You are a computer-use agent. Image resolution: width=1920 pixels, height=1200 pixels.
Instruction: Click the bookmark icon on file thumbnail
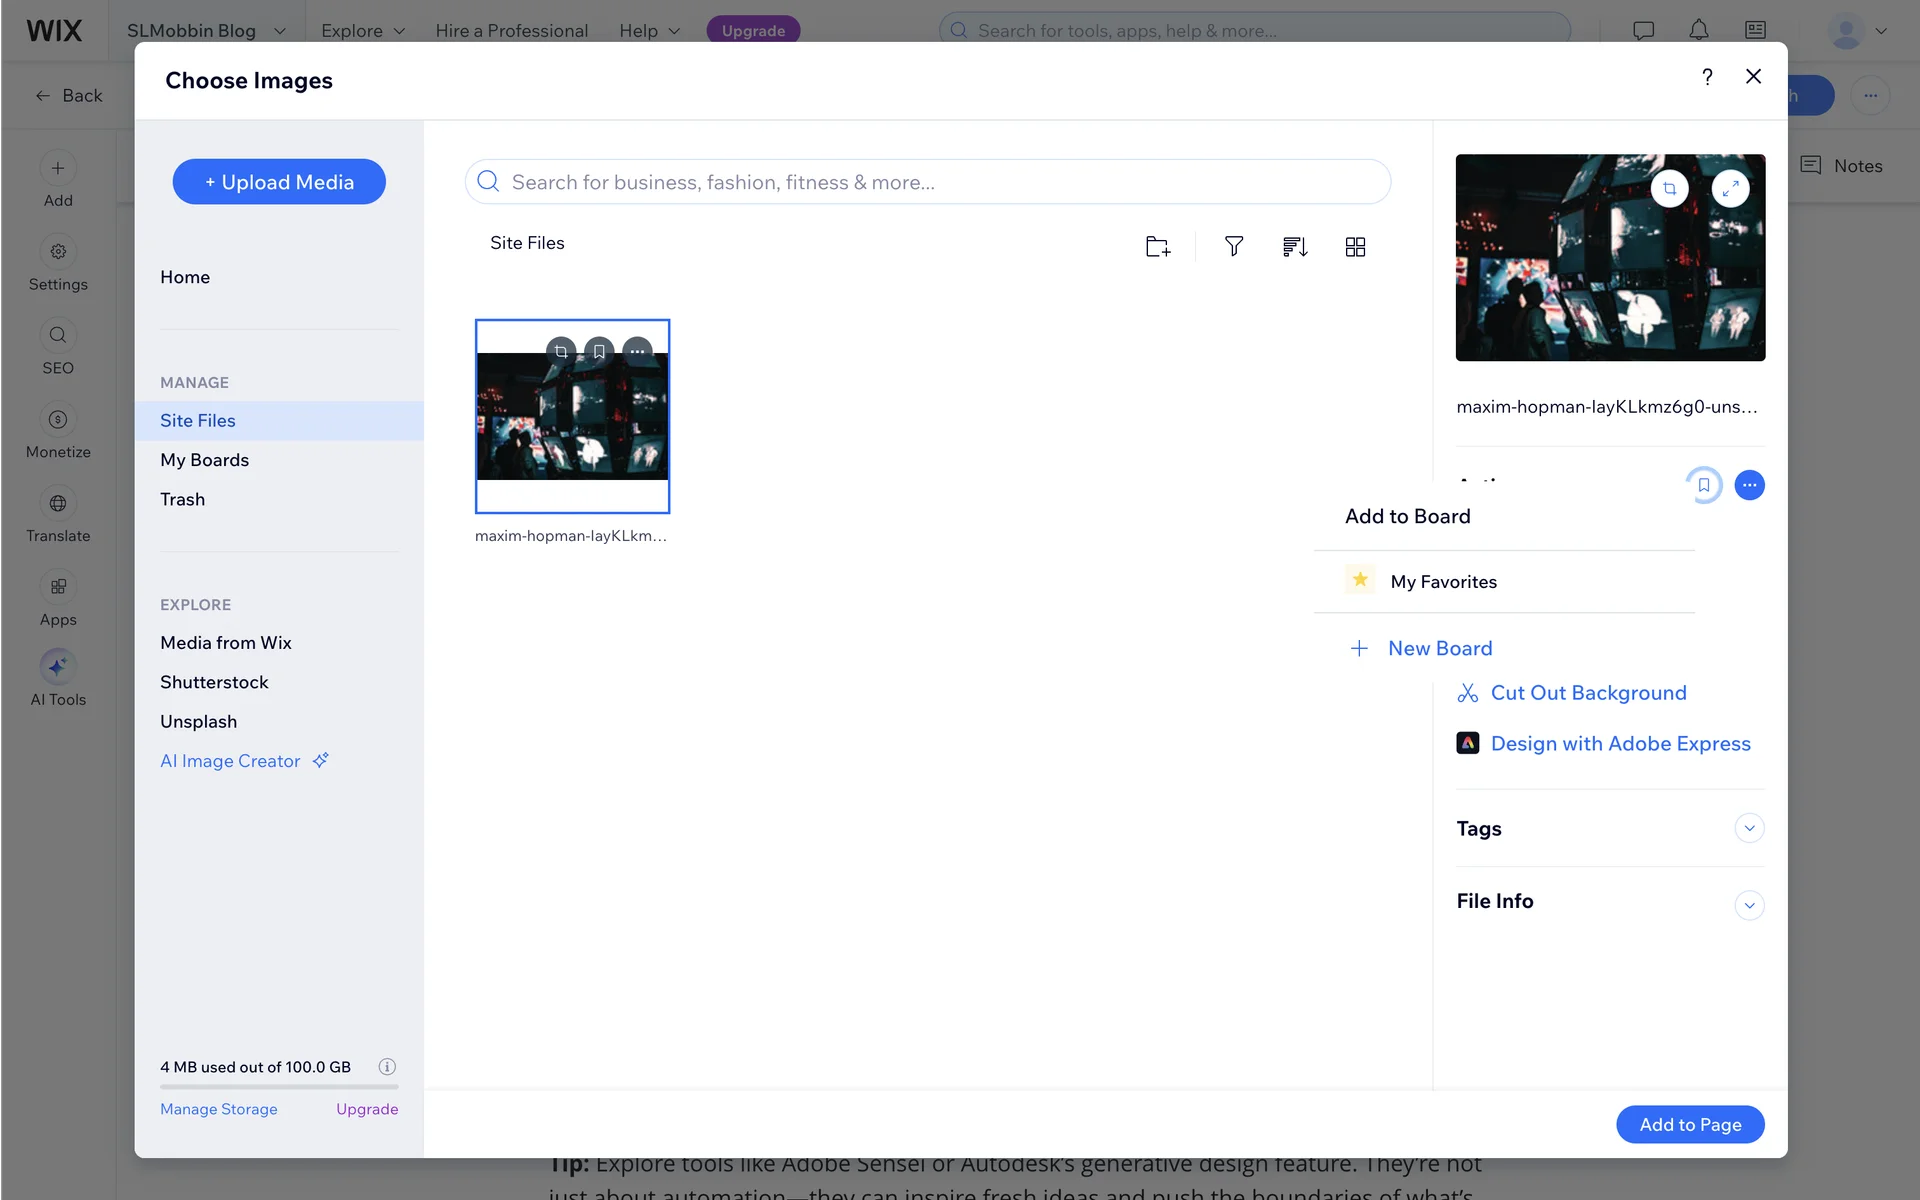(599, 351)
